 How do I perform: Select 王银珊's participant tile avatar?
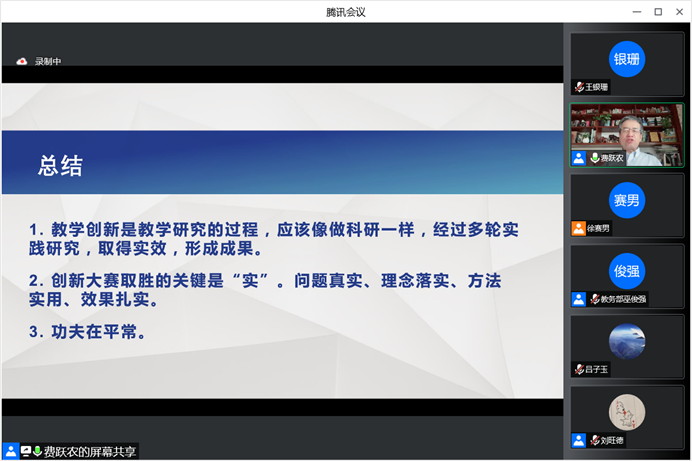coord(627,58)
